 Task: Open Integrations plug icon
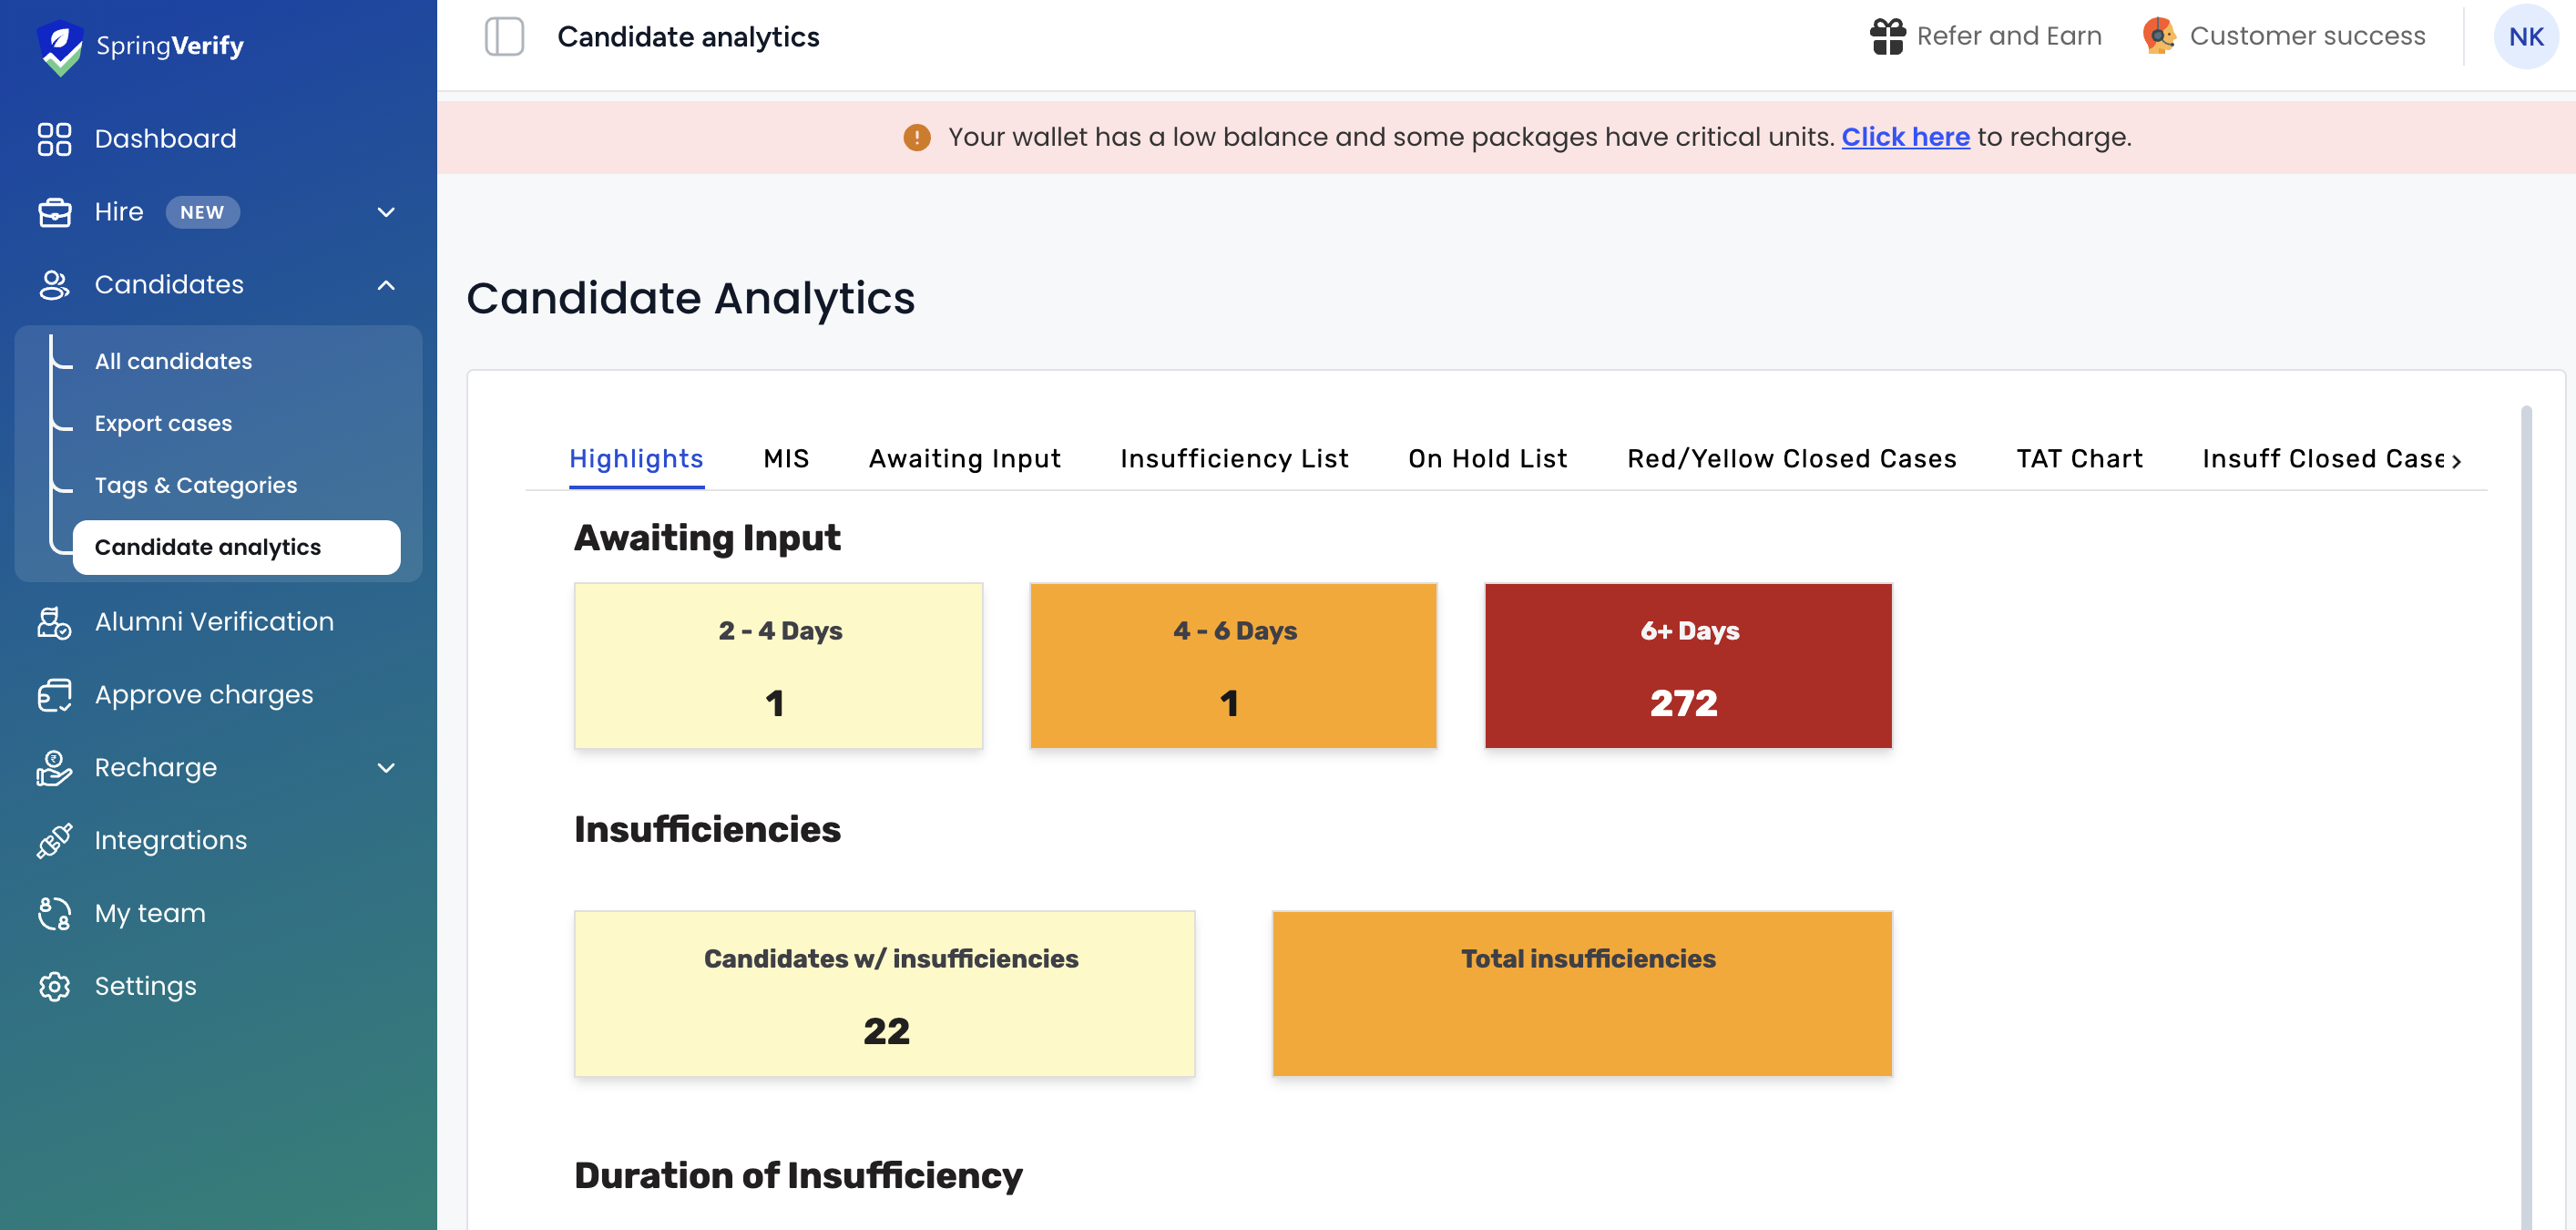point(54,841)
